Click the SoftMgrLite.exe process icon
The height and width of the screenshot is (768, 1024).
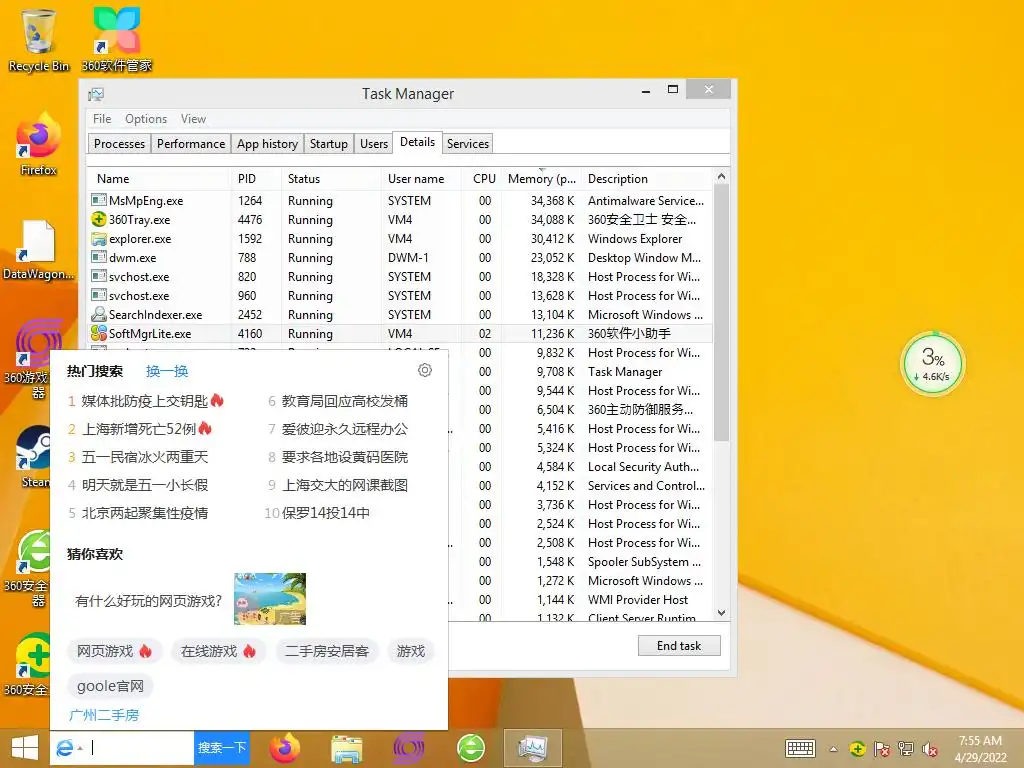point(99,333)
